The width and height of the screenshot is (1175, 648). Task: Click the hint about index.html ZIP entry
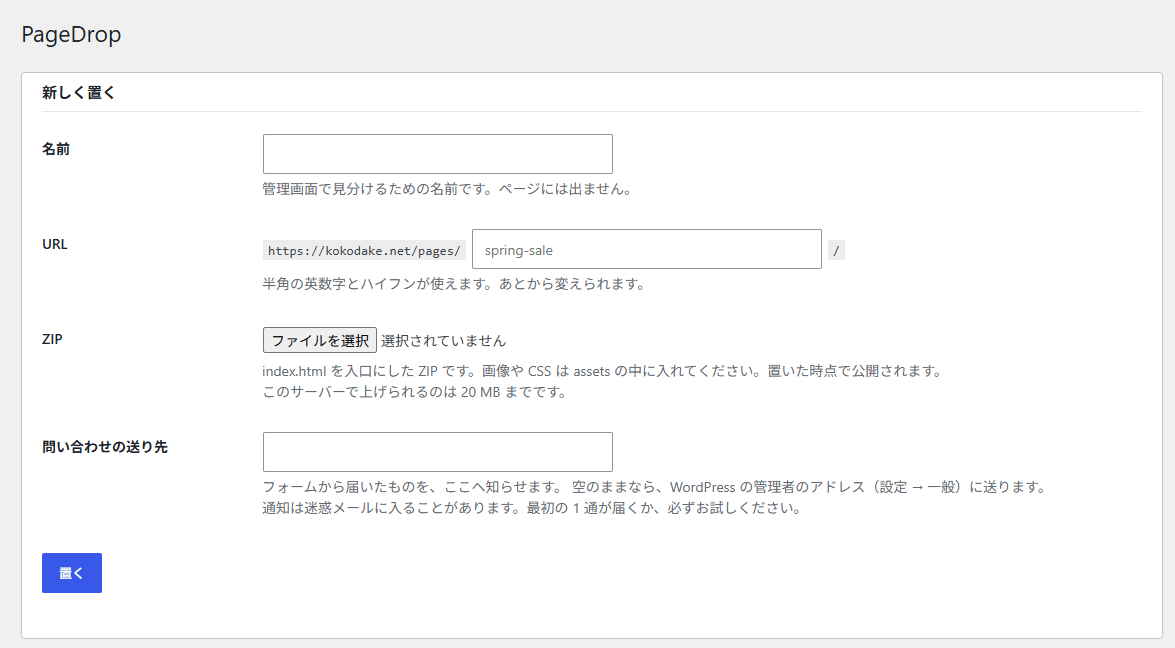[604, 371]
